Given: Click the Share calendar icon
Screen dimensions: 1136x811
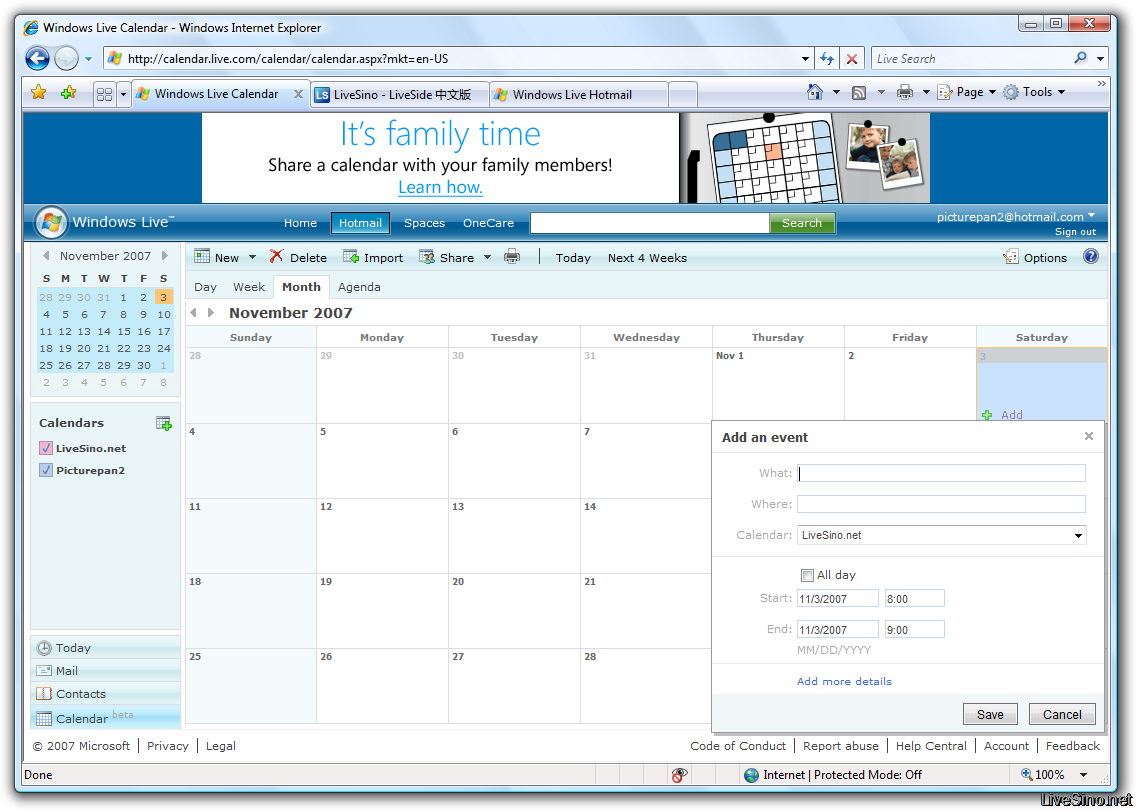Looking at the screenshot, I should coord(427,257).
